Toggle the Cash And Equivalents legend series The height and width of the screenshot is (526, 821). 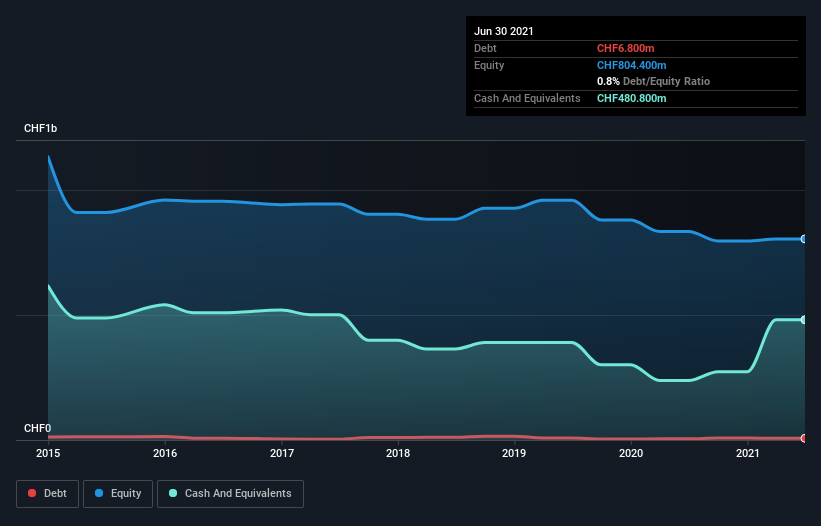pos(230,494)
